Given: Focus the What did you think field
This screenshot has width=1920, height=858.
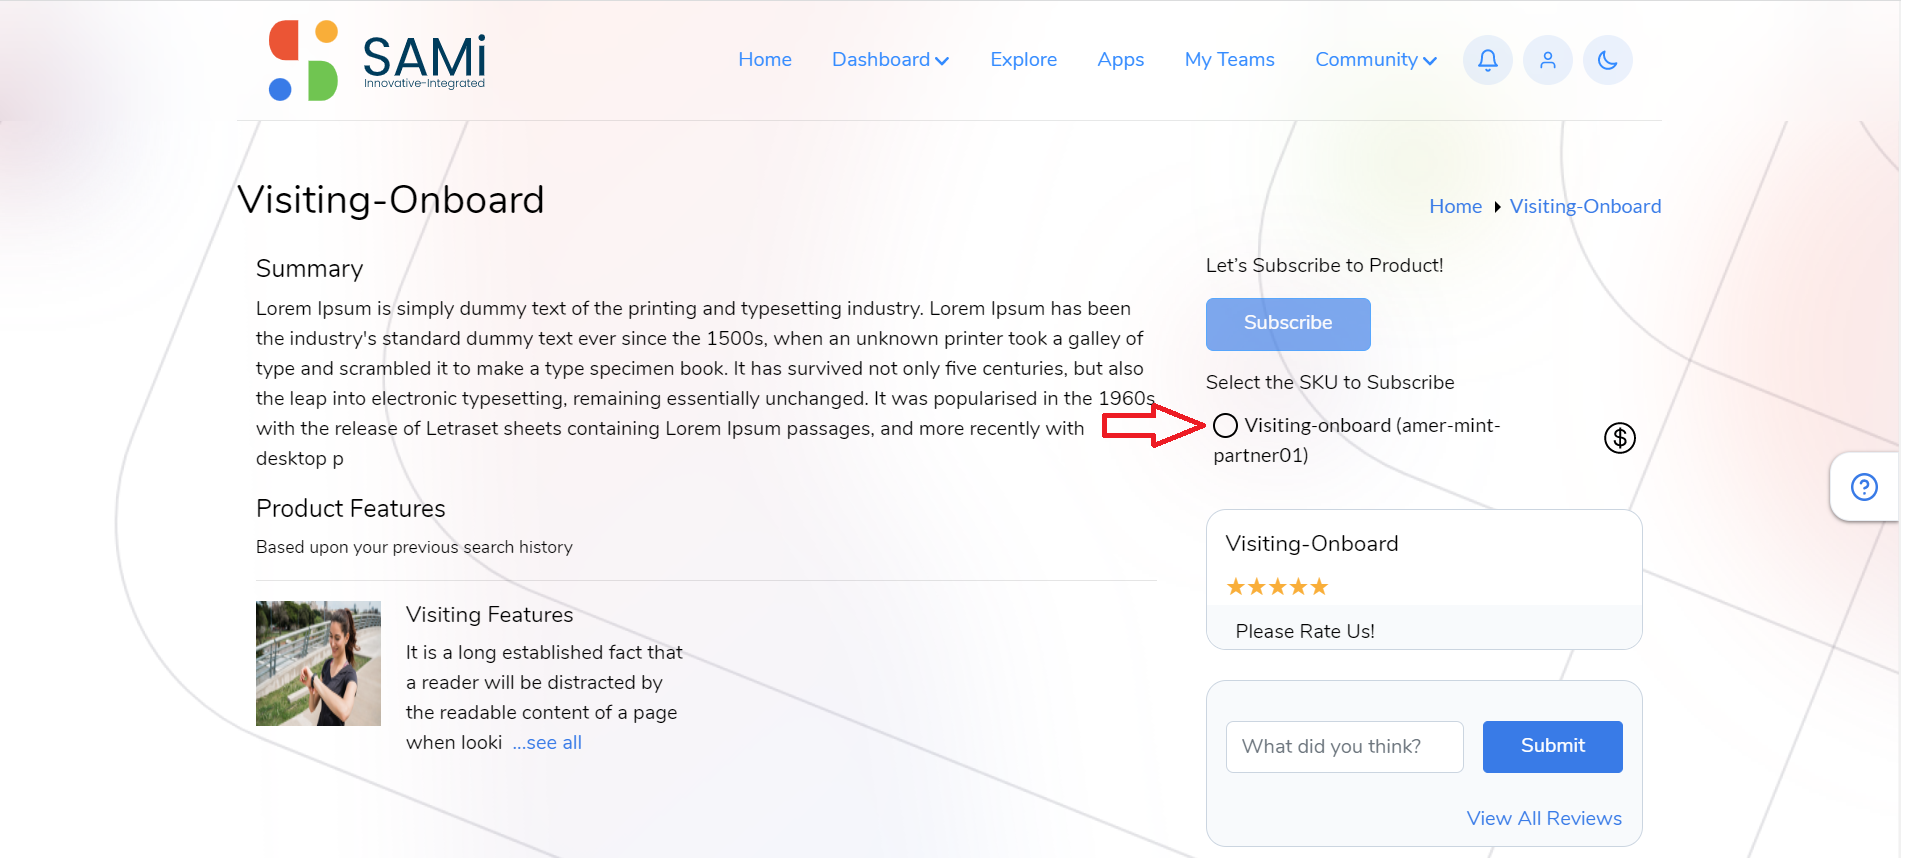Looking at the screenshot, I should pyautogui.click(x=1344, y=747).
